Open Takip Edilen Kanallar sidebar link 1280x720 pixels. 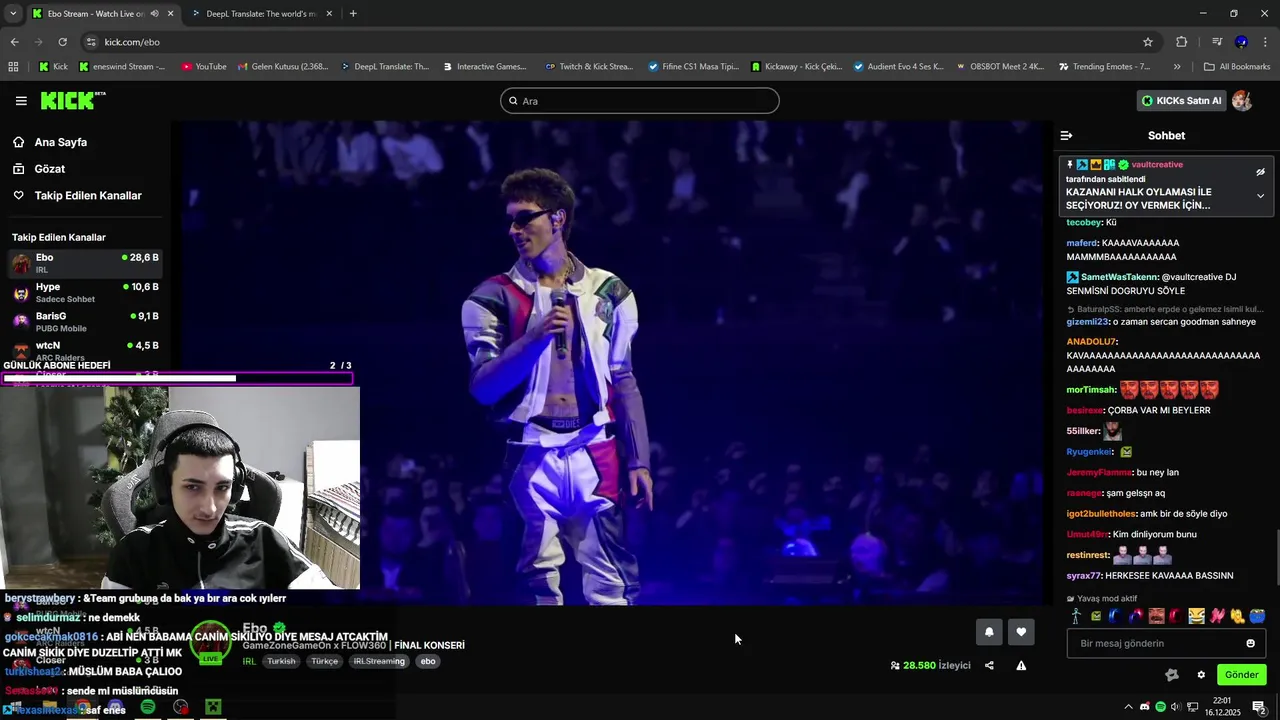click(x=88, y=196)
